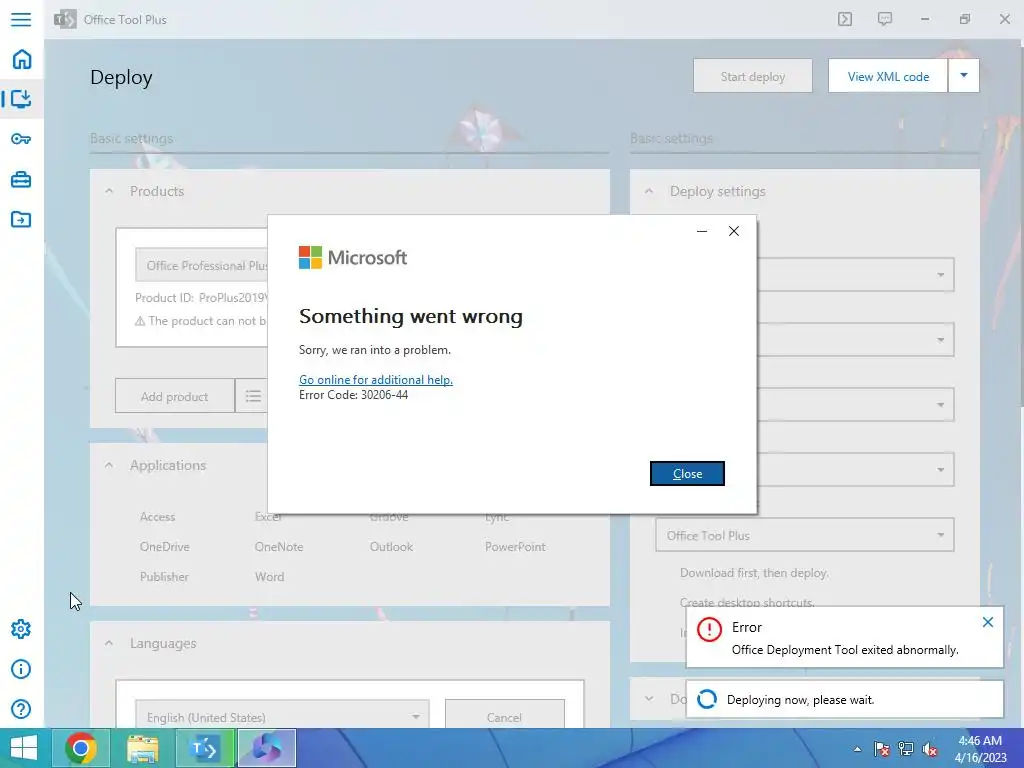The image size is (1024, 768).
Task: Click the Office setup taskbar icon
Action: click(x=266, y=748)
